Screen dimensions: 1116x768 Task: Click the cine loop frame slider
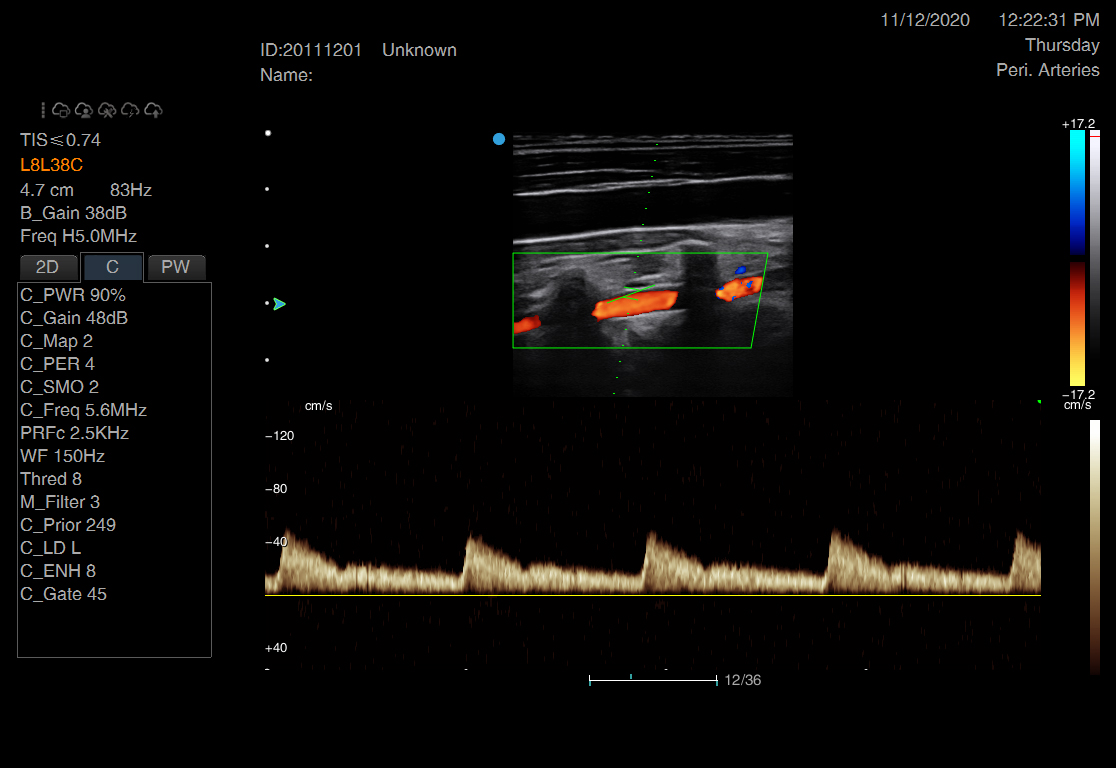653,680
